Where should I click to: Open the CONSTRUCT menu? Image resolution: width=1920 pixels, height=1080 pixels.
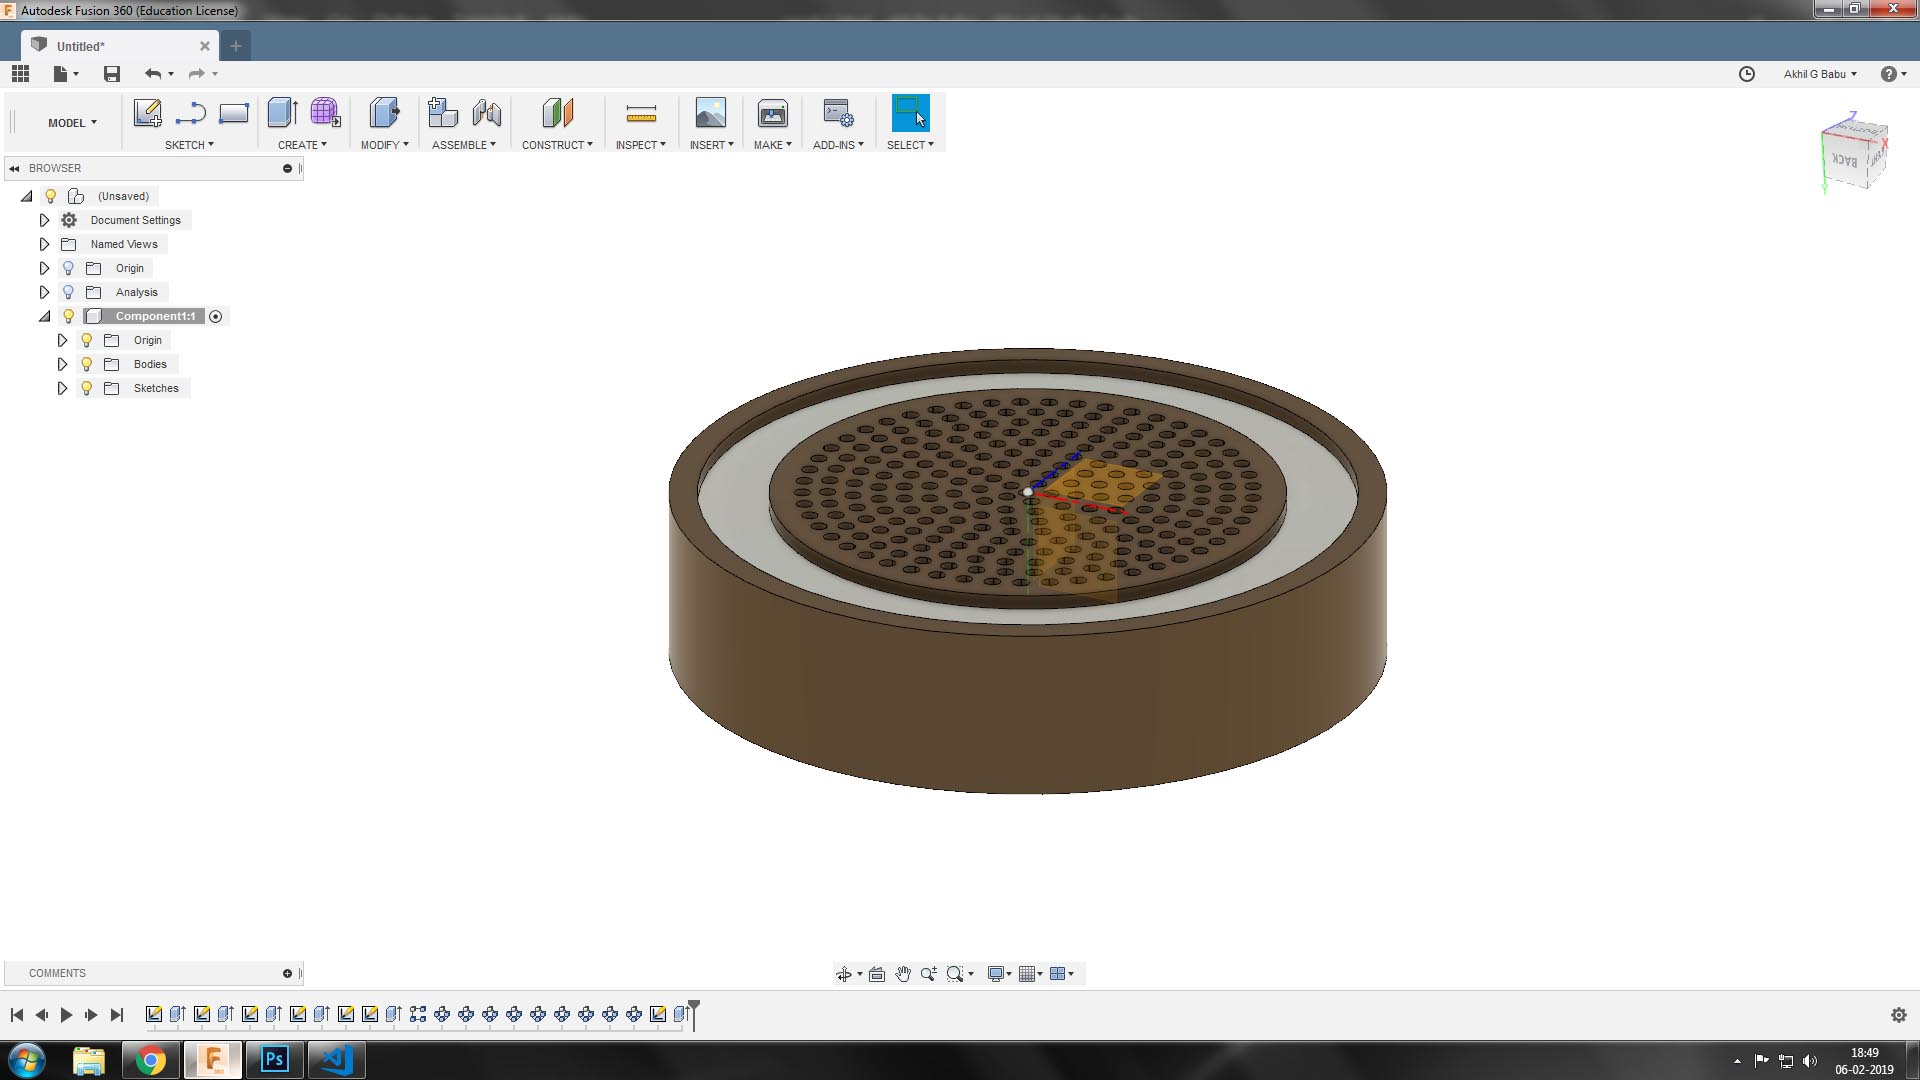tap(557, 145)
